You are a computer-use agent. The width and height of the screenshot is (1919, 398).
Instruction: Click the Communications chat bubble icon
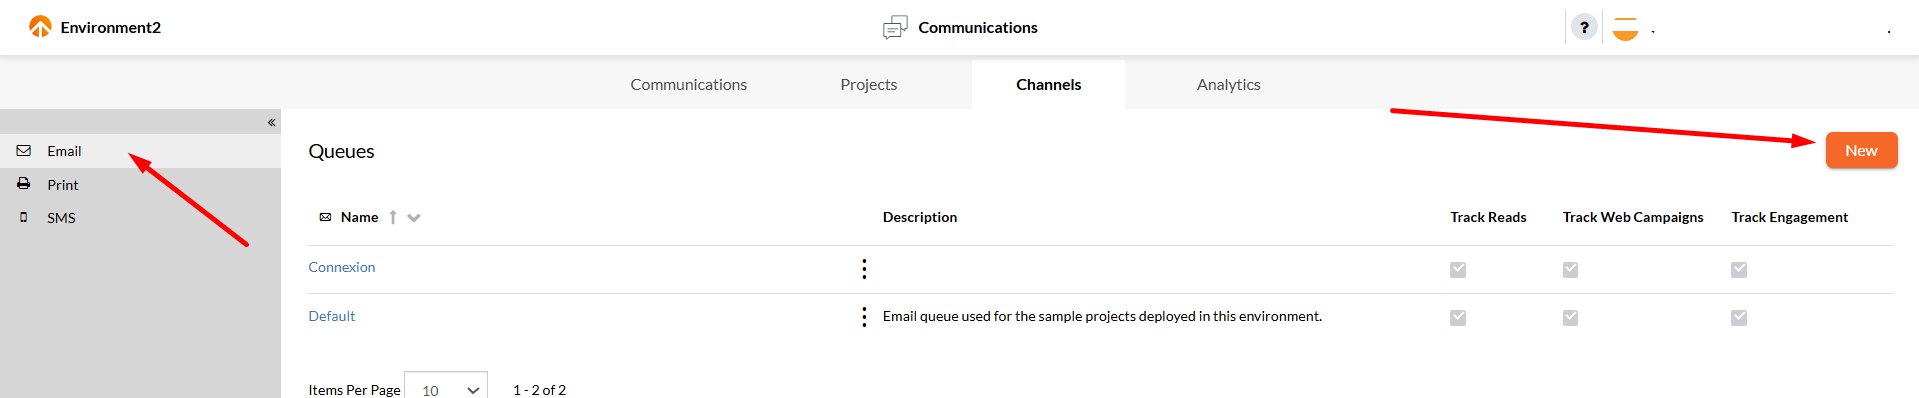(895, 27)
